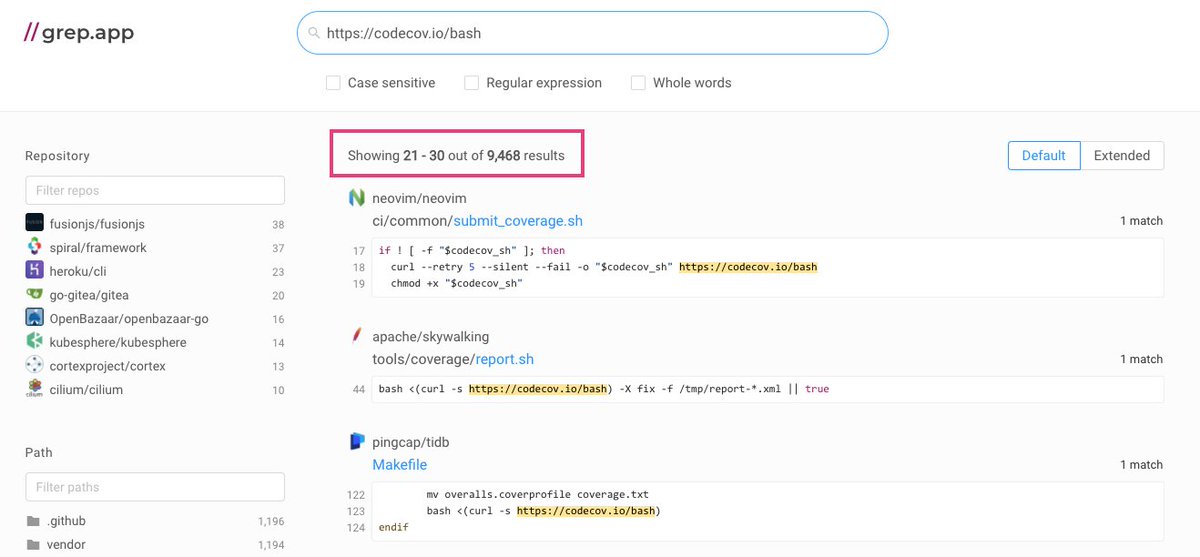Switch to the Extended view tab
Screen dimensions: 1200x557
pyautogui.click(x=1122, y=155)
